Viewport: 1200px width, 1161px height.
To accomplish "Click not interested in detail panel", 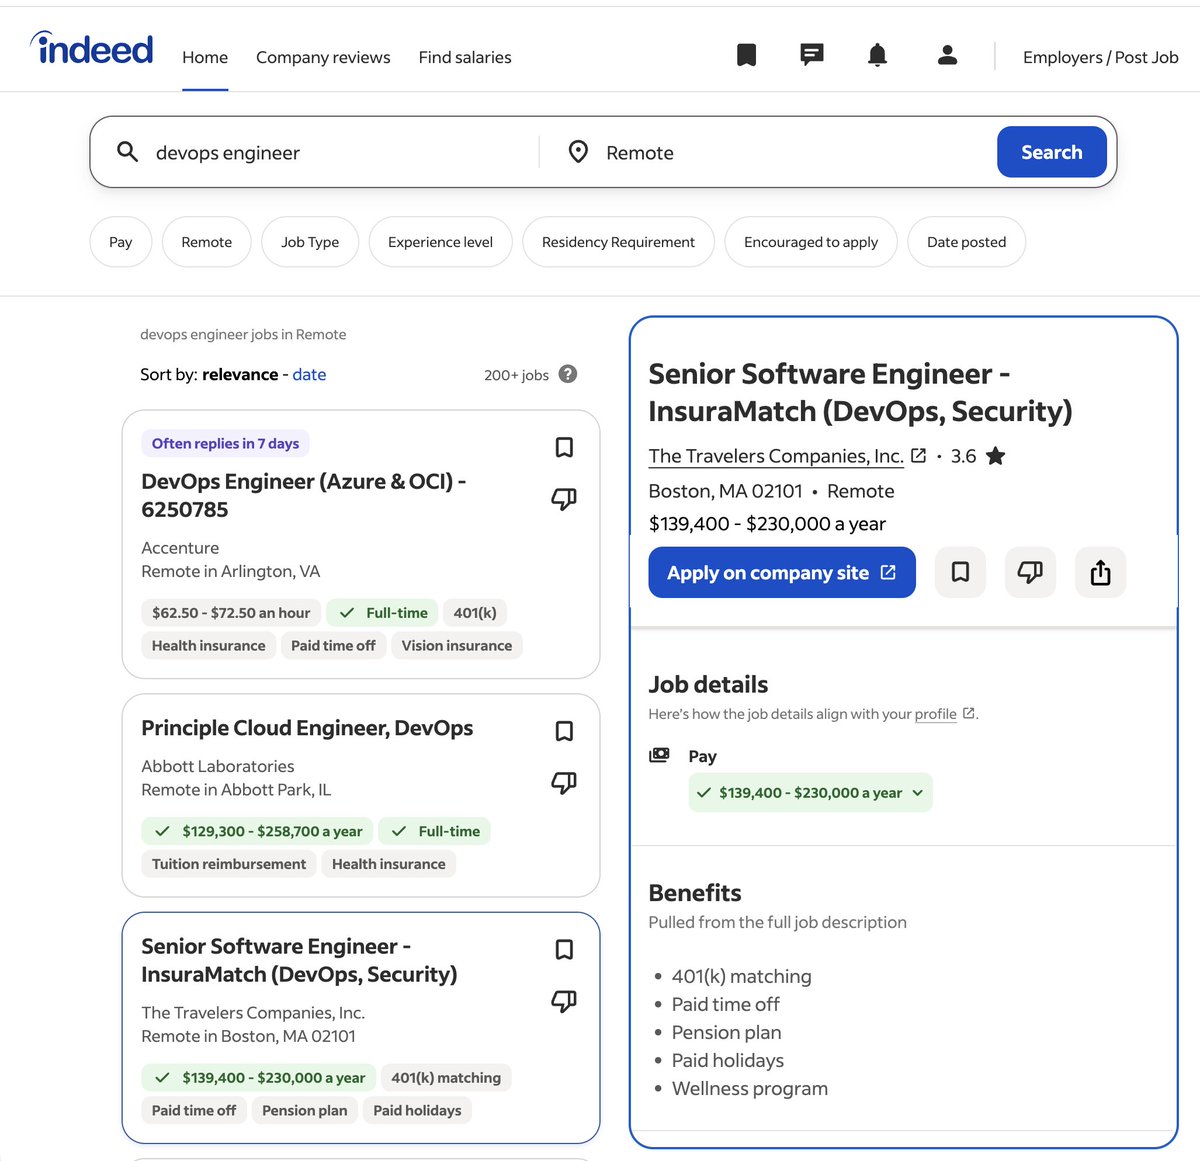I will pyautogui.click(x=1030, y=572).
